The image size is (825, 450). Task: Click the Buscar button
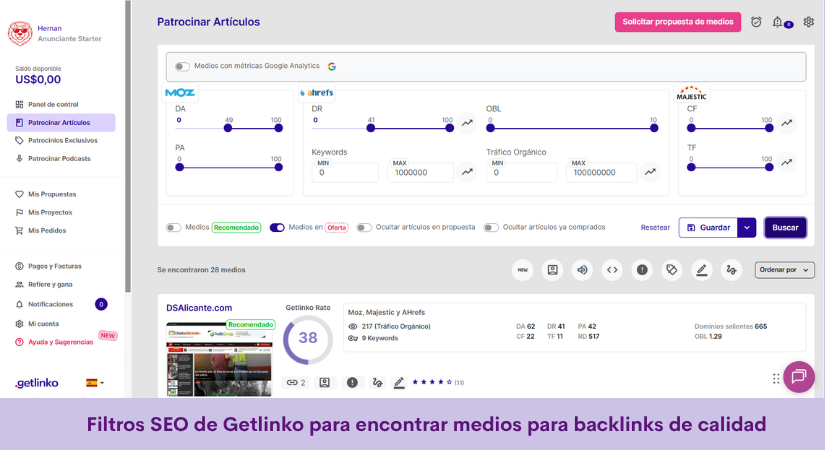tap(785, 227)
